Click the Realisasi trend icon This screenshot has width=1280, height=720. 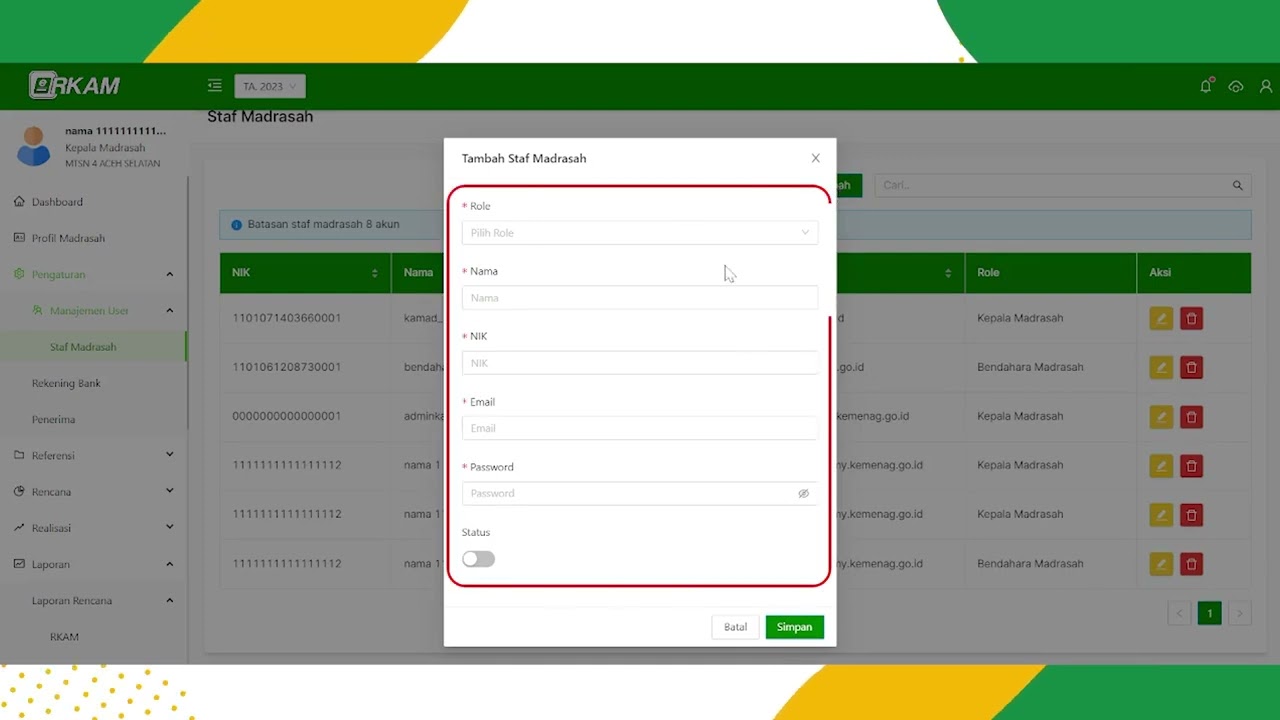pyautogui.click(x=19, y=528)
